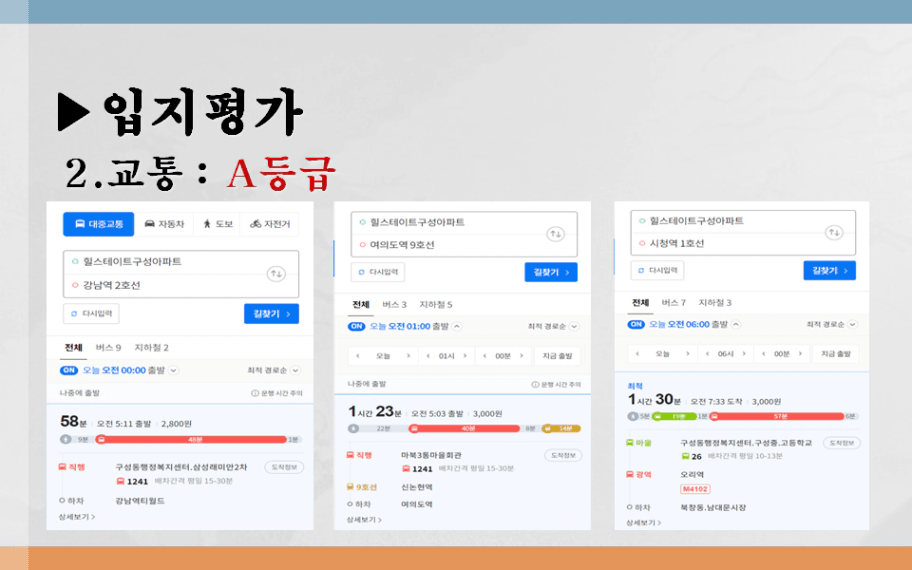Click next arrow after 00분 in 여의도역 panel
Screen dimensions: 912x570
point(521,356)
